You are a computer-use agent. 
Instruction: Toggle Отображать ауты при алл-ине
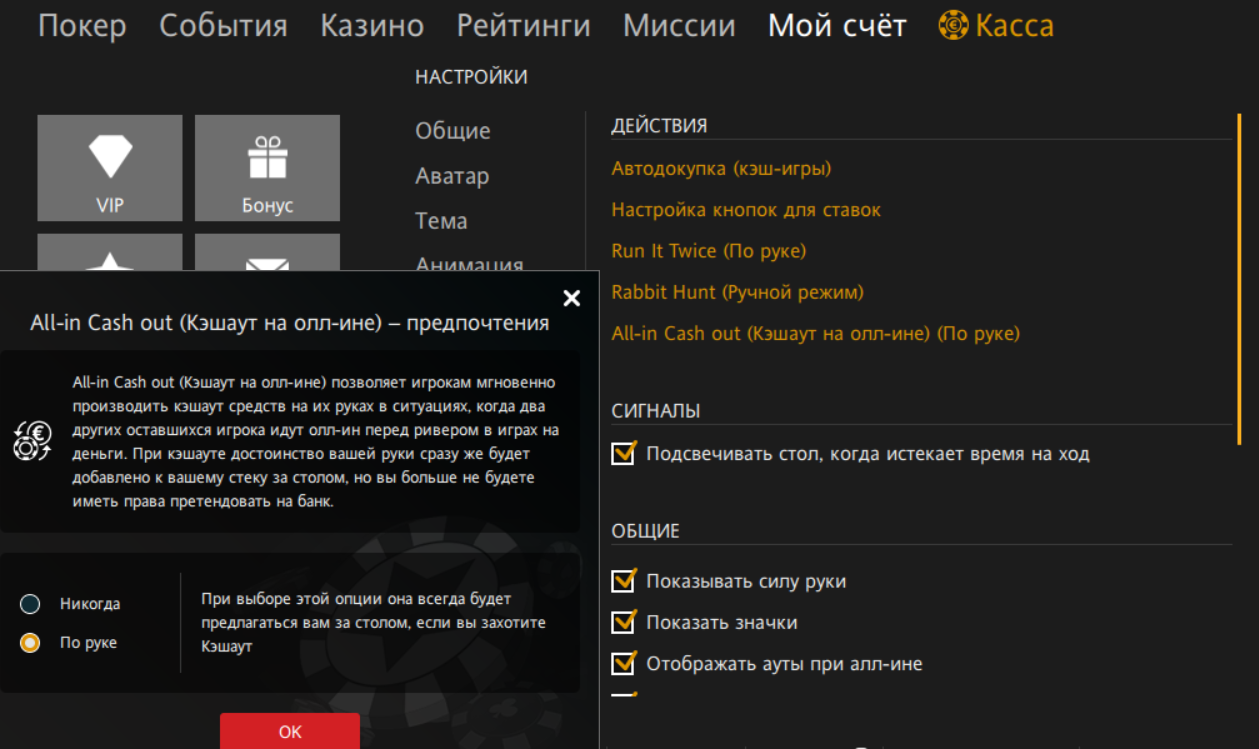[x=623, y=663]
